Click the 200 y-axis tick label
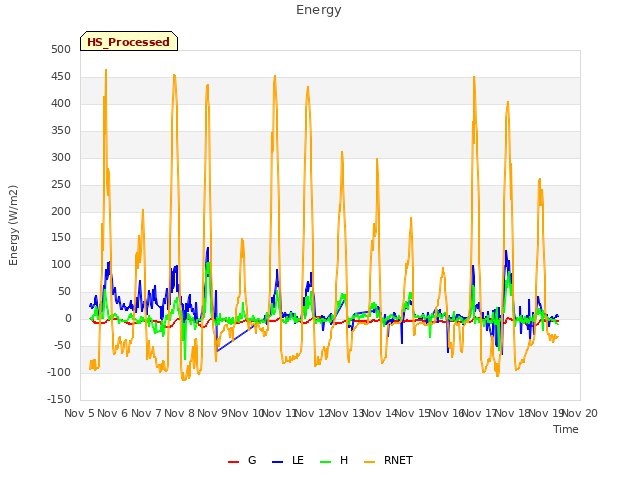 point(61,211)
